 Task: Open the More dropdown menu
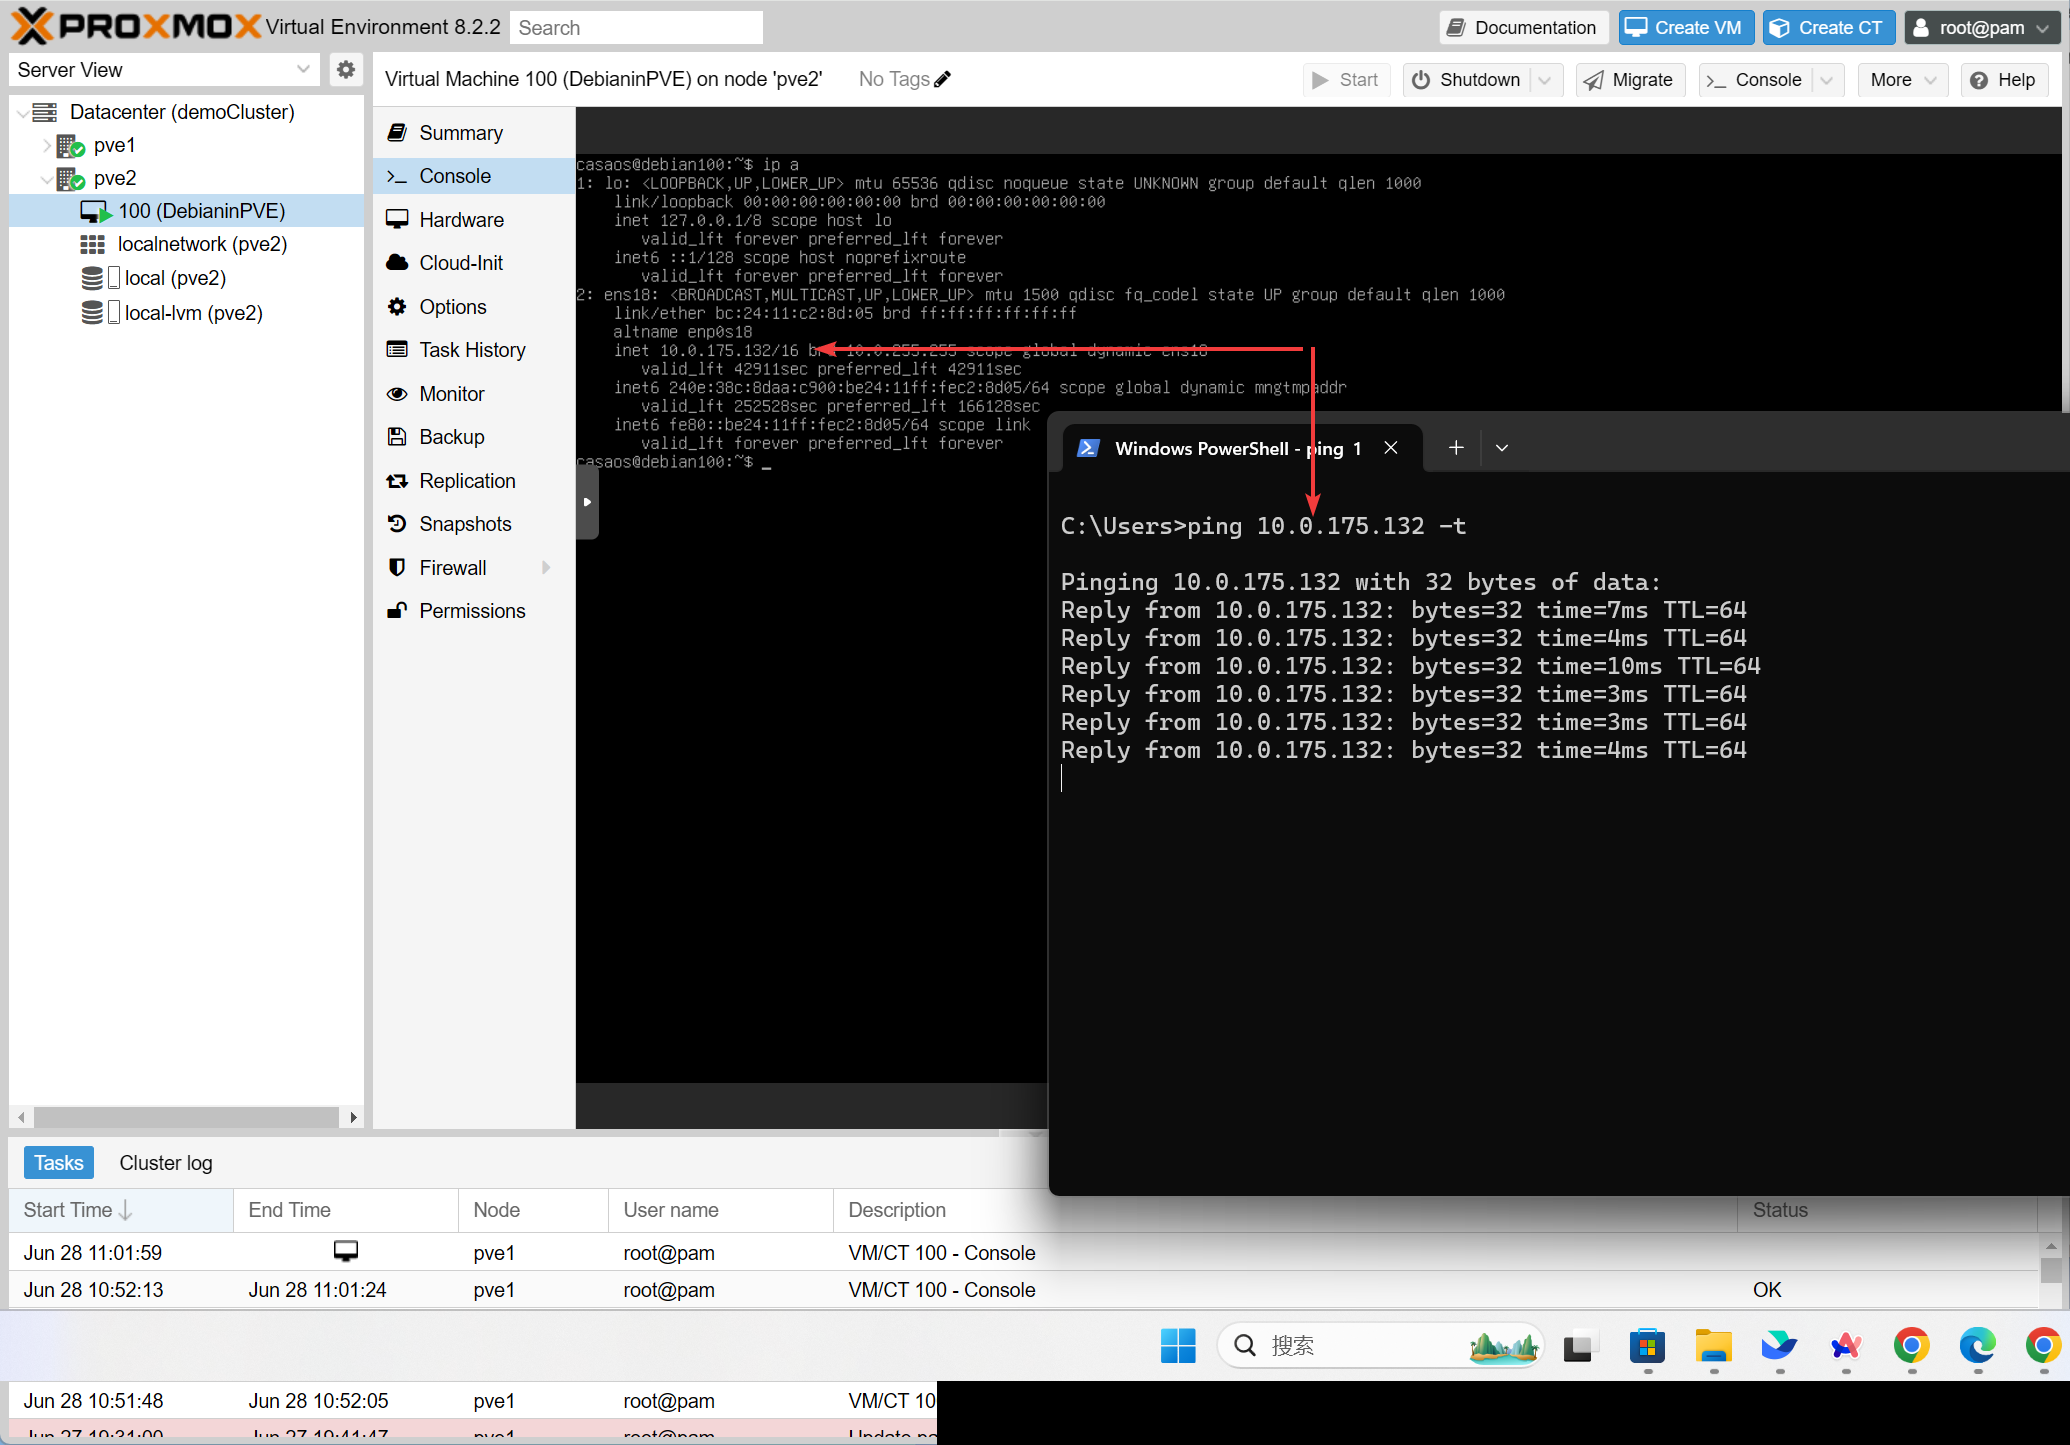point(1903,80)
